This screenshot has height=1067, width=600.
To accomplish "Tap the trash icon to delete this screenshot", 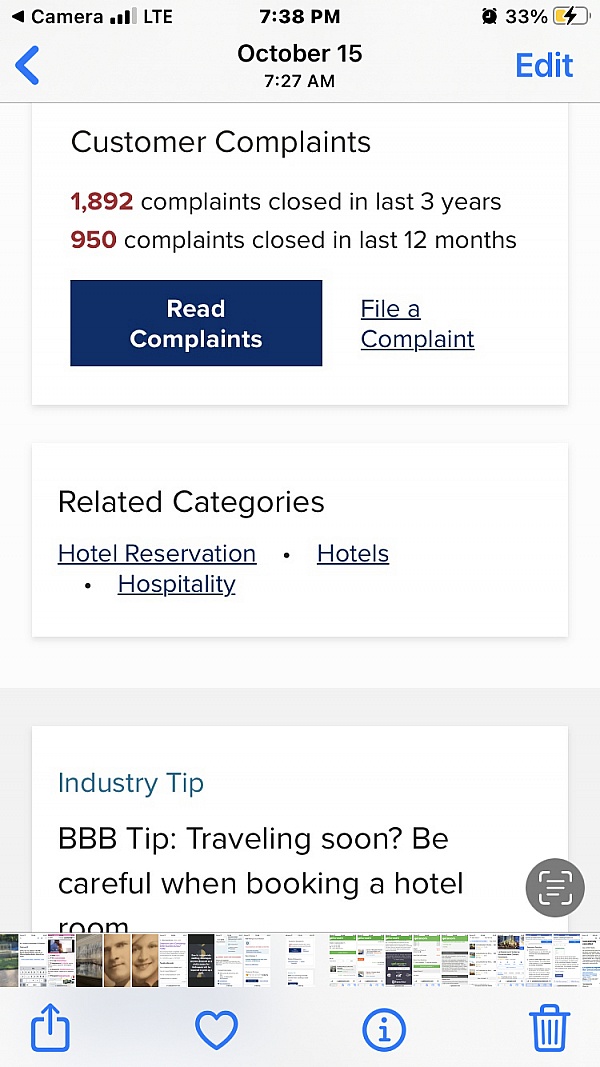I will (x=549, y=1028).
